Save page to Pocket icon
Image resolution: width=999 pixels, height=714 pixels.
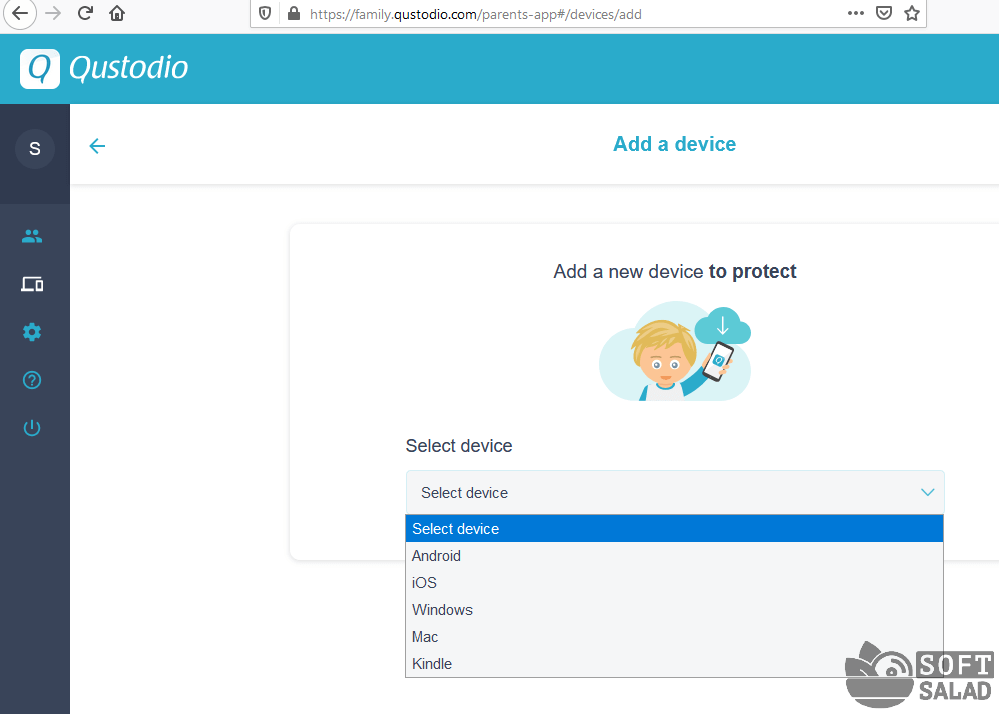884,13
